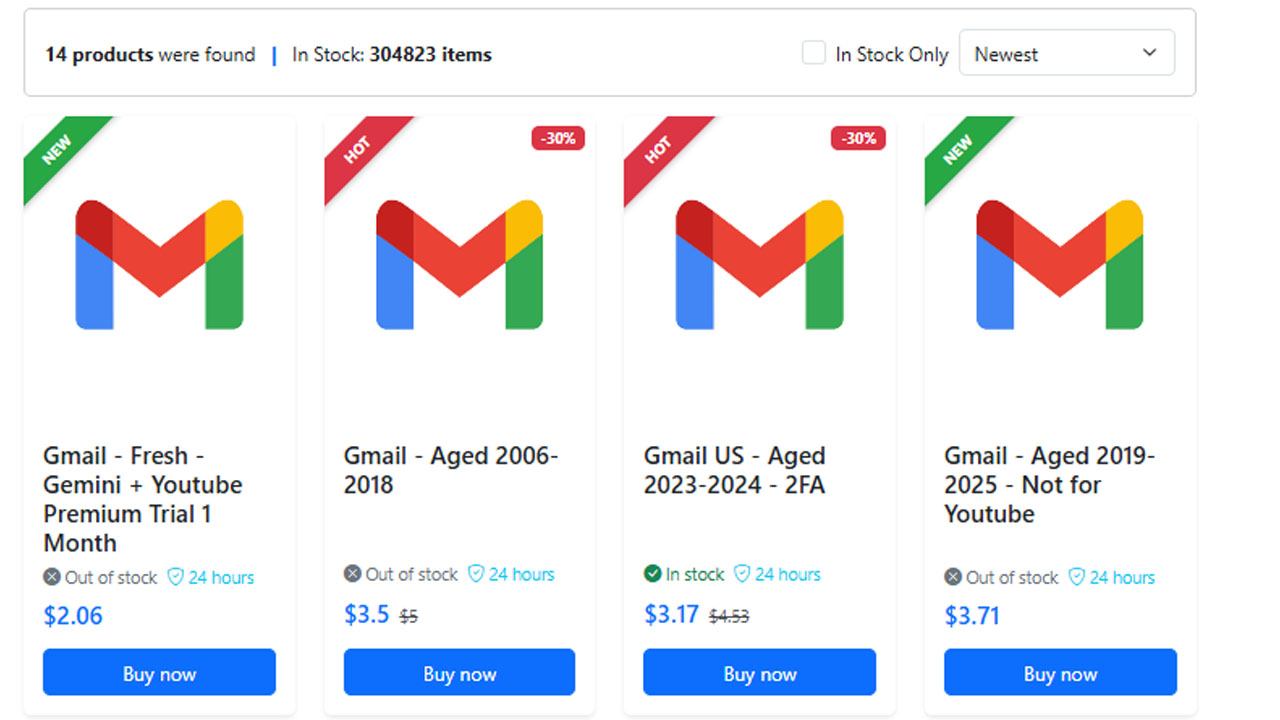Image resolution: width=1280 pixels, height=720 pixels.
Task: Click Gmail logo on Aged 2006-2018 product
Action: (460, 264)
